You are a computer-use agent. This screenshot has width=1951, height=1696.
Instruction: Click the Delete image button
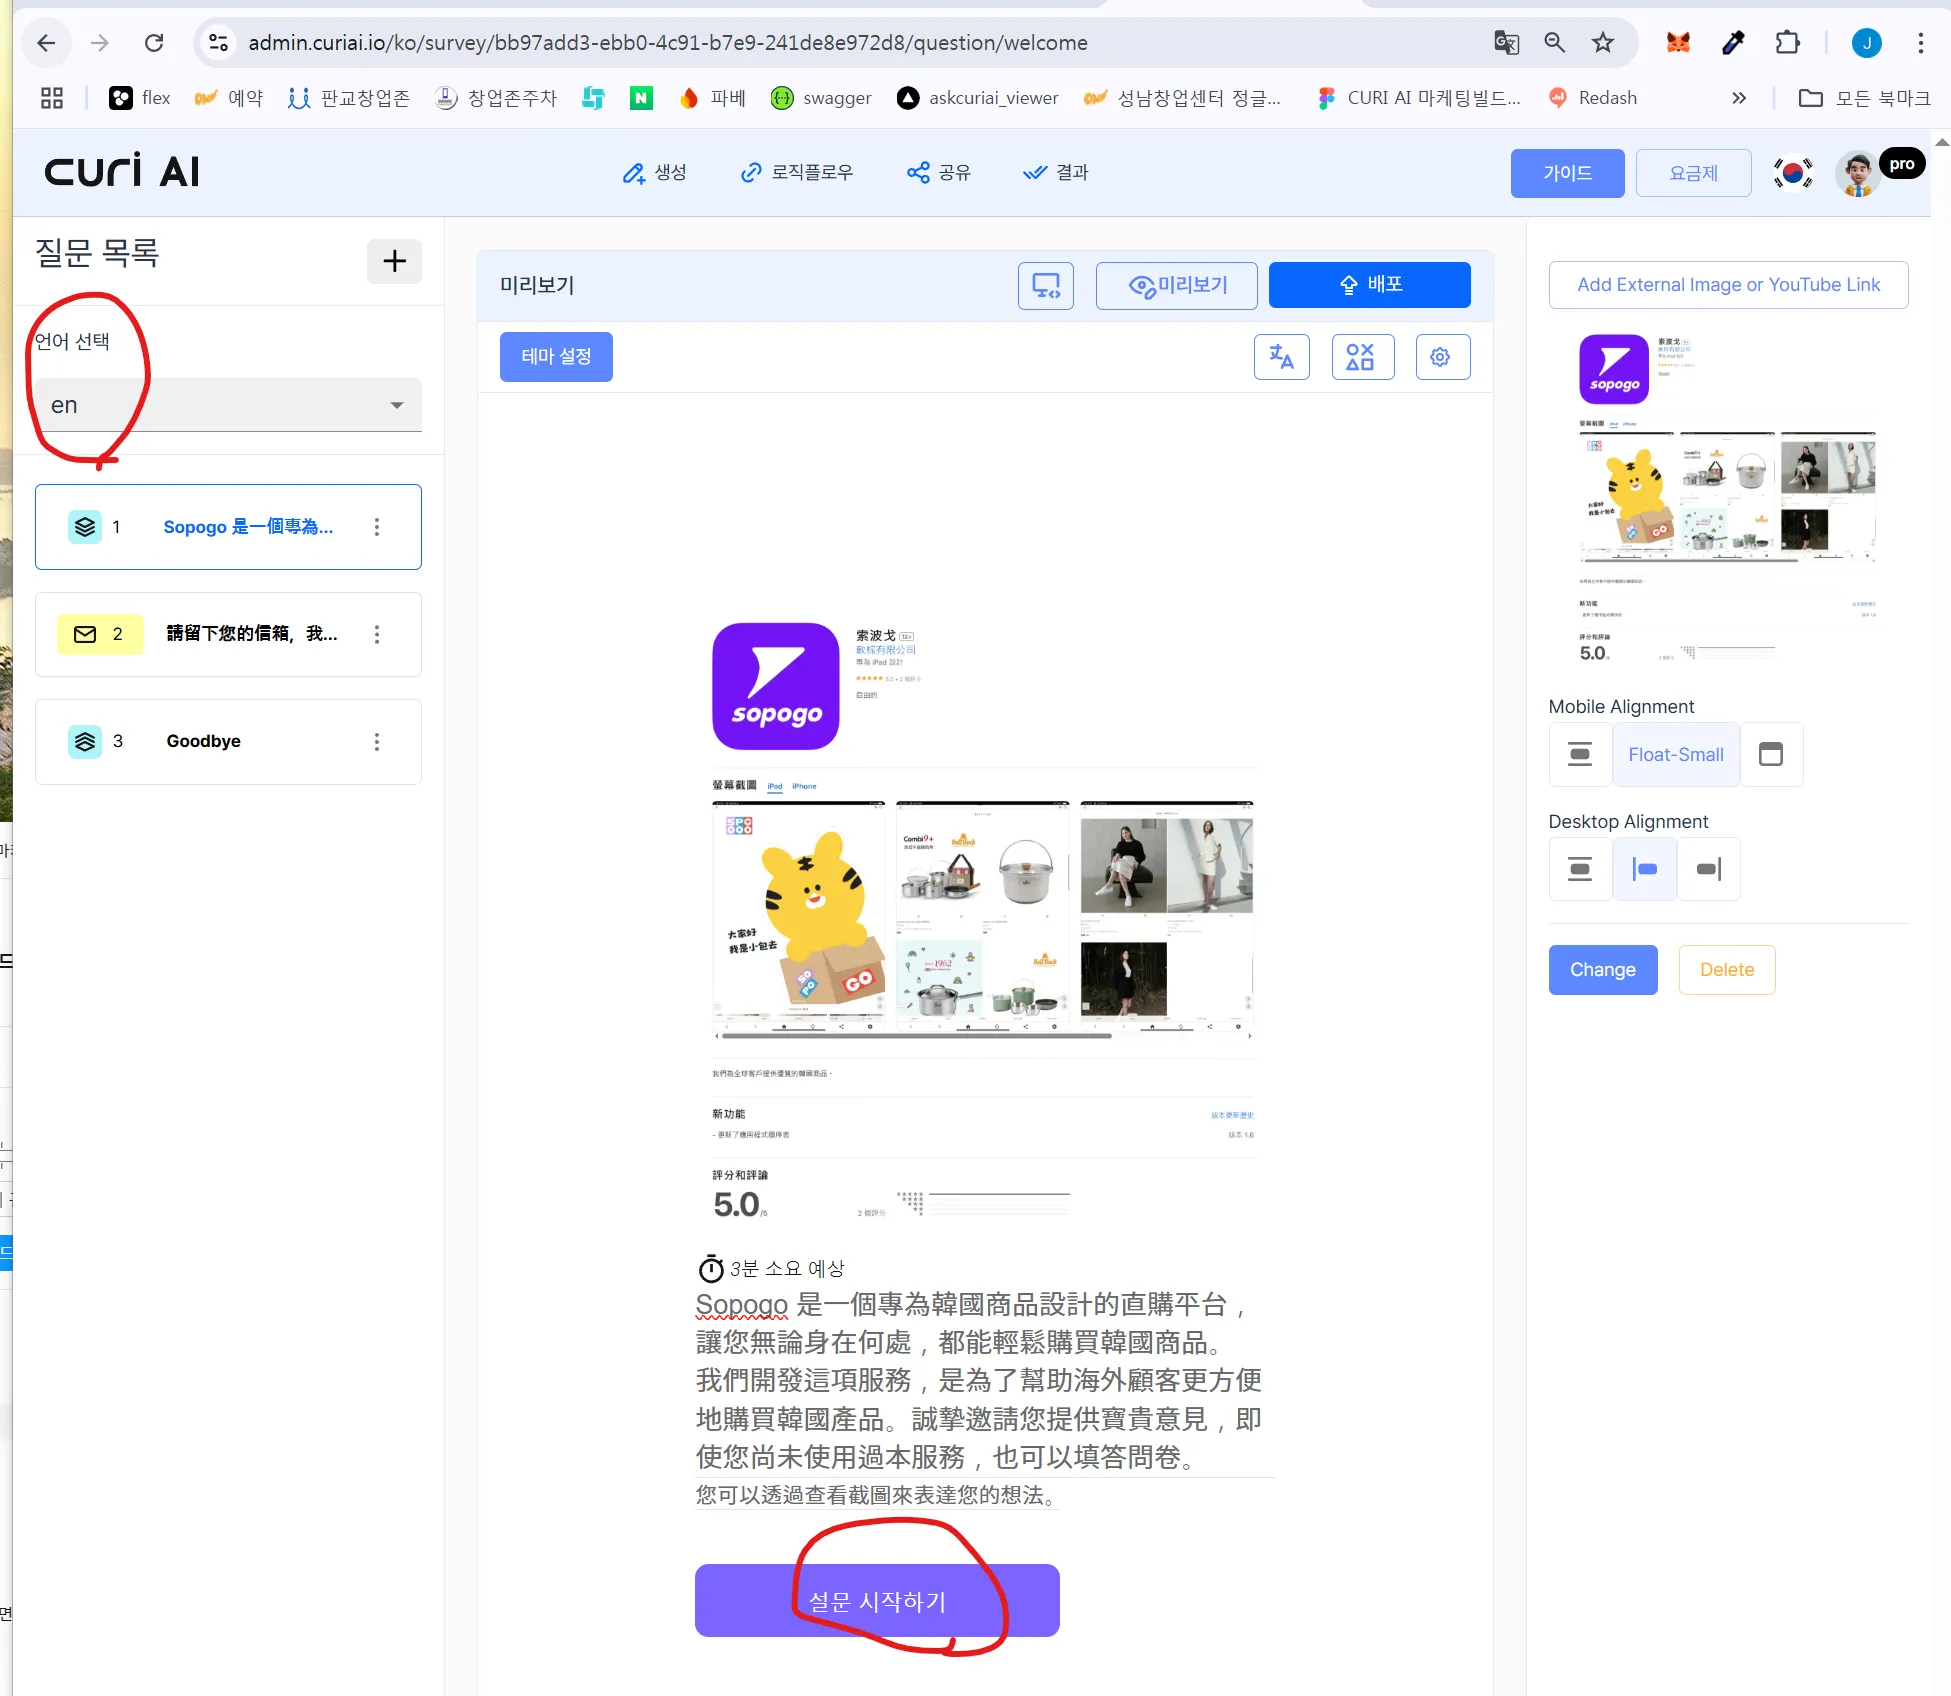coord(1726,970)
